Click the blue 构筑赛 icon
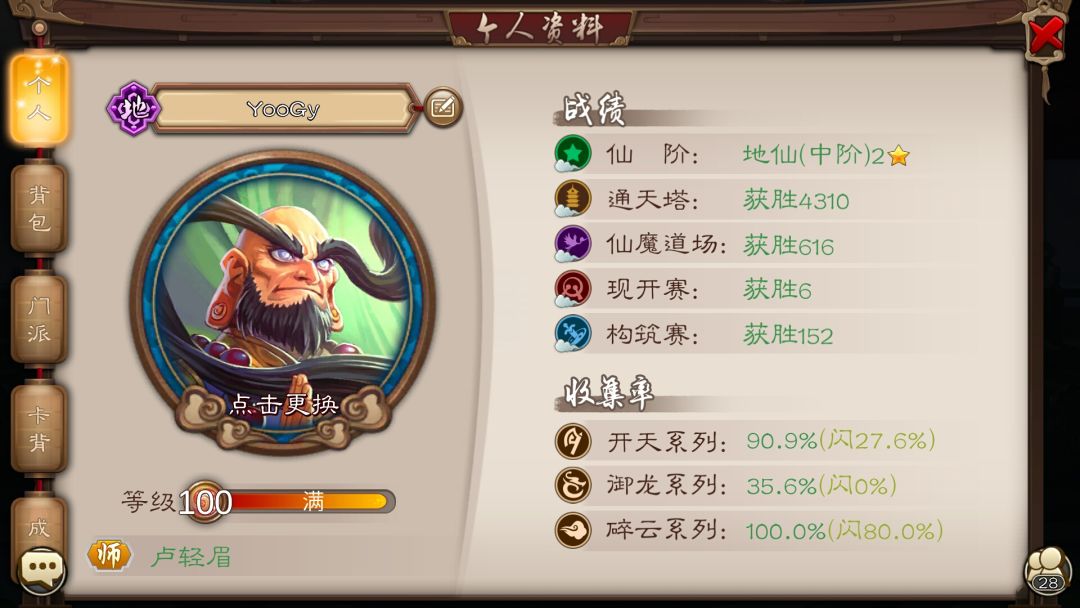This screenshot has width=1080, height=608. [x=572, y=333]
